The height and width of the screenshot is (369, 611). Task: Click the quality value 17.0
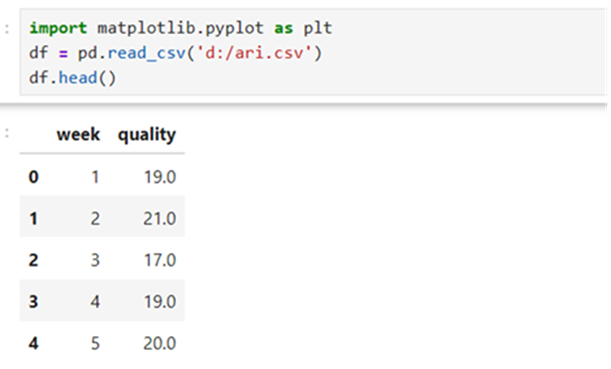160,260
